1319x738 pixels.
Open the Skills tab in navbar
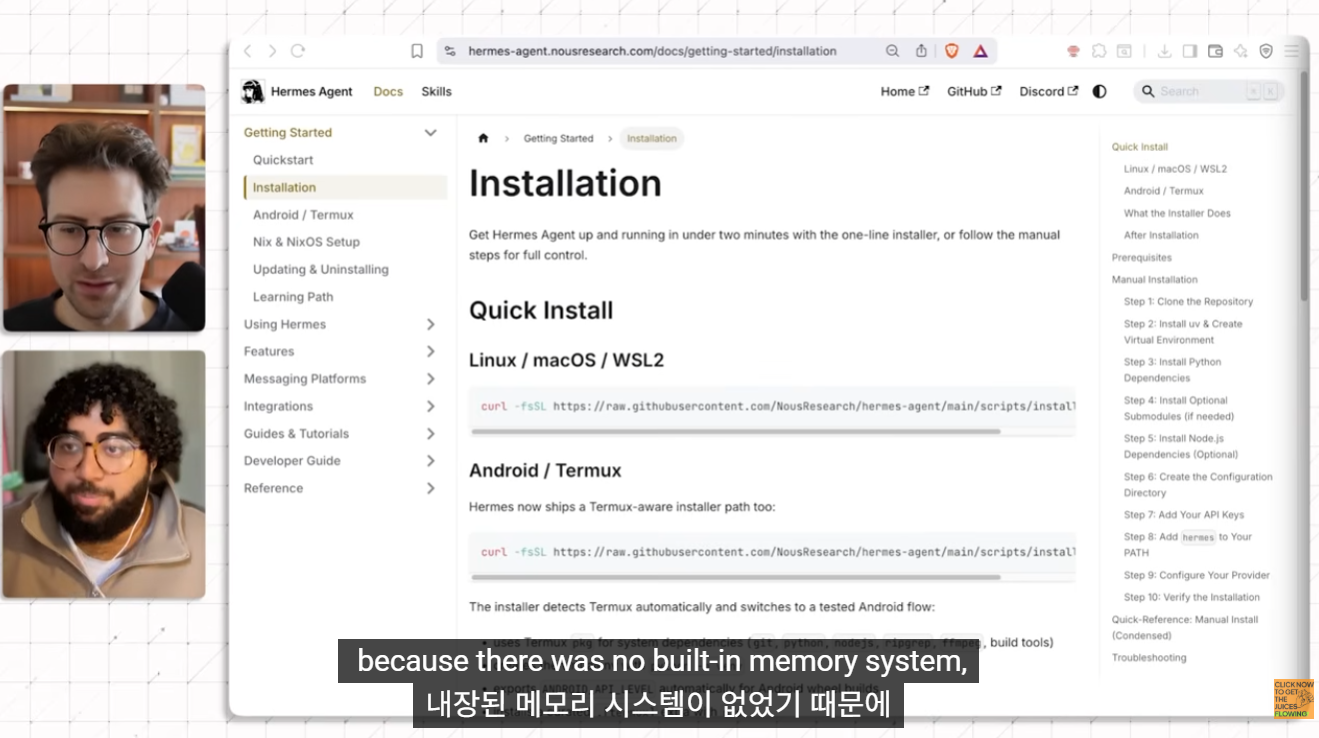(x=436, y=91)
